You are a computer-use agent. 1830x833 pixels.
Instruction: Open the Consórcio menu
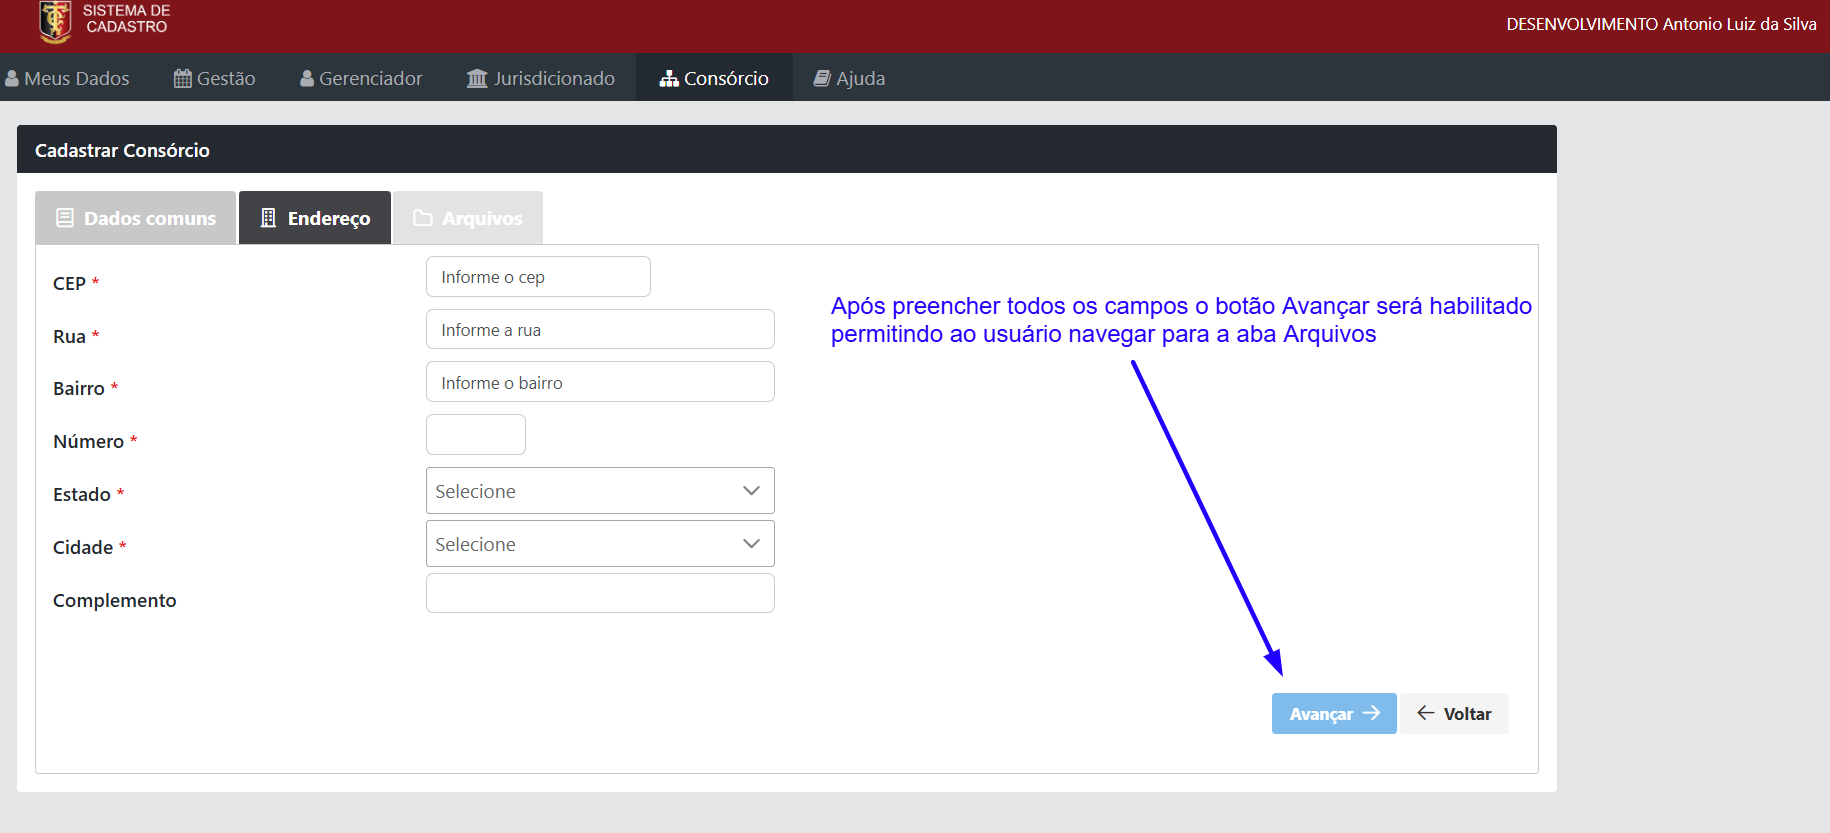714,78
